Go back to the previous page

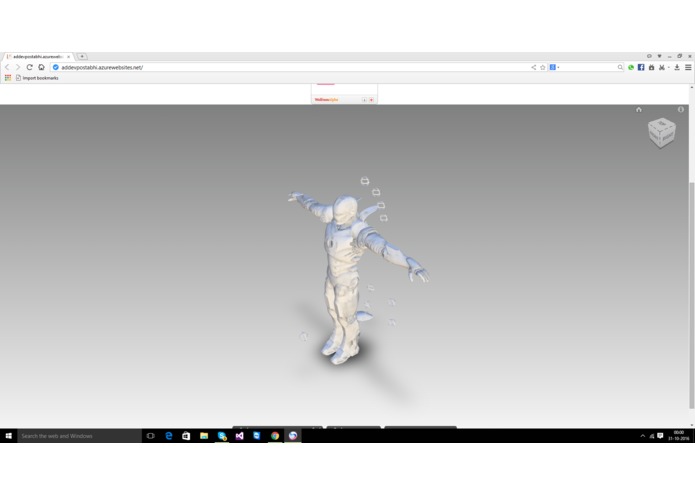(7, 67)
